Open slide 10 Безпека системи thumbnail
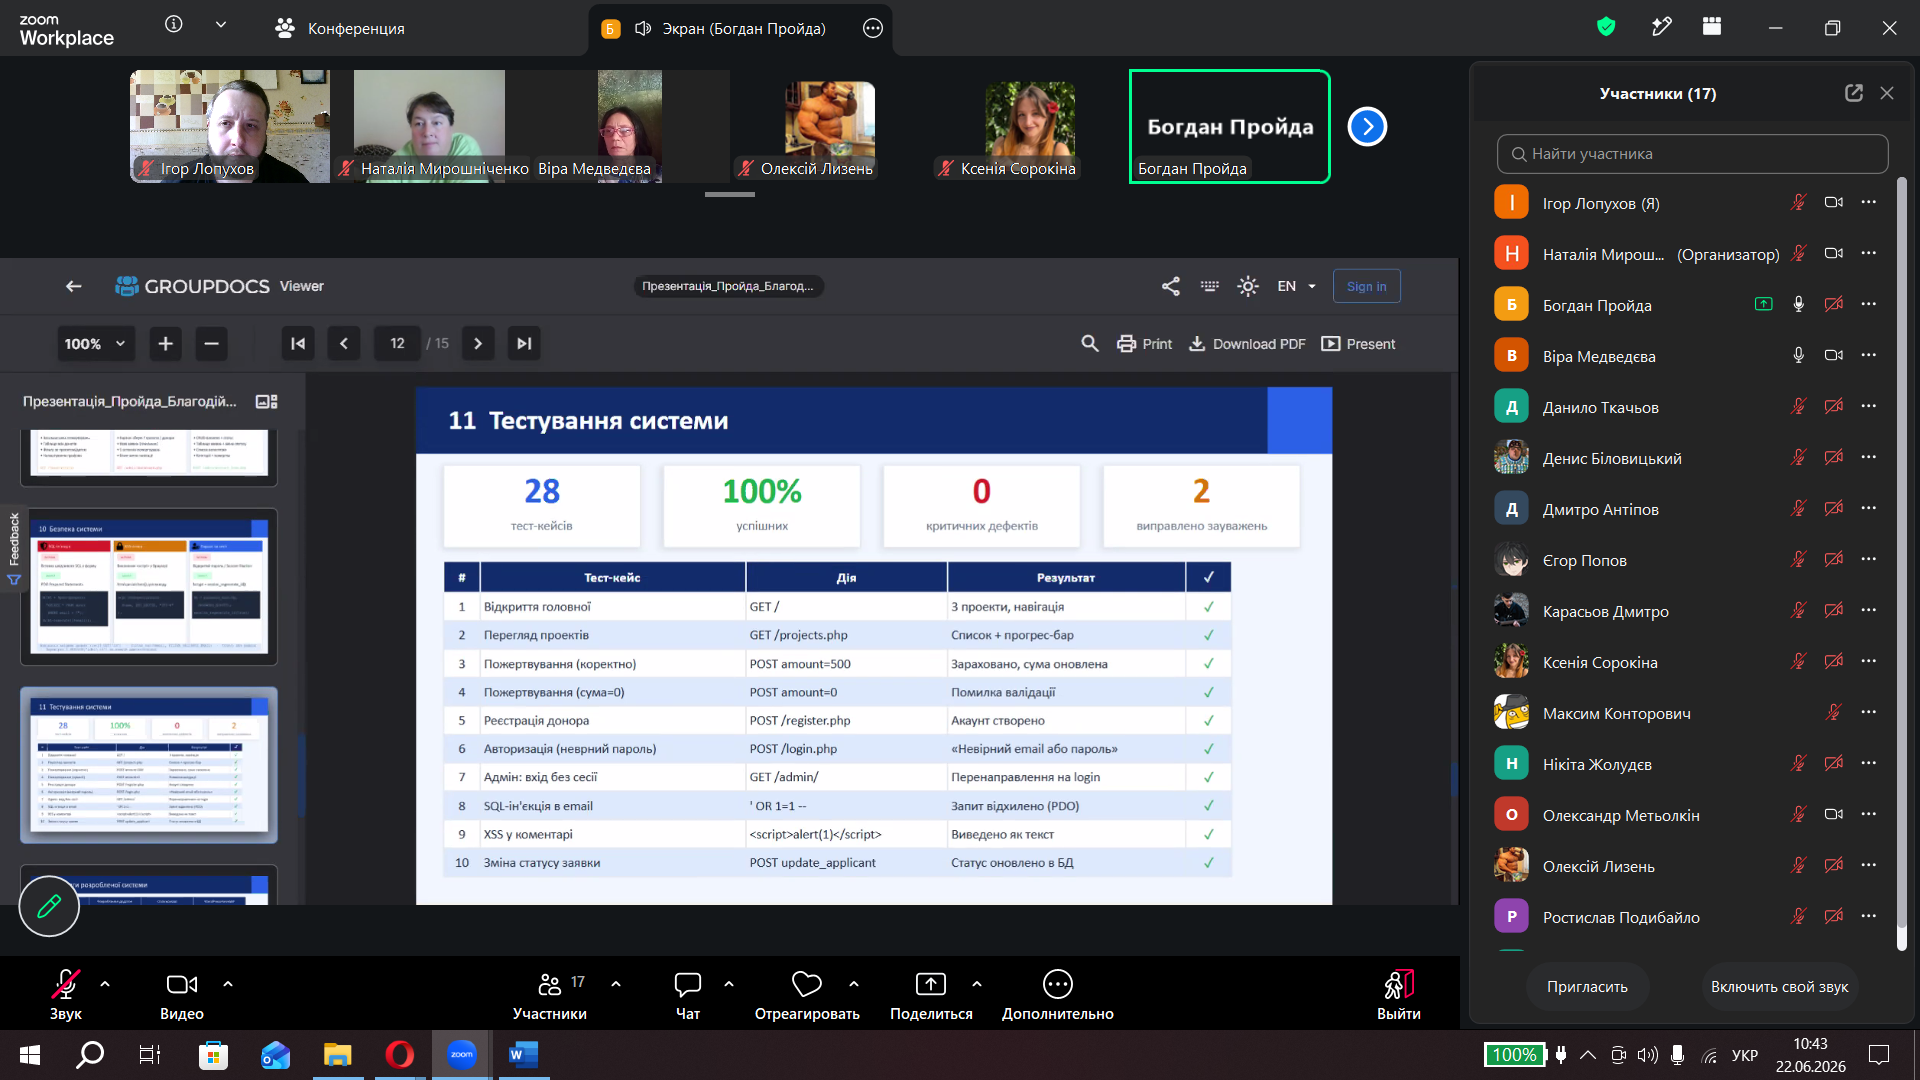 pyautogui.click(x=149, y=586)
